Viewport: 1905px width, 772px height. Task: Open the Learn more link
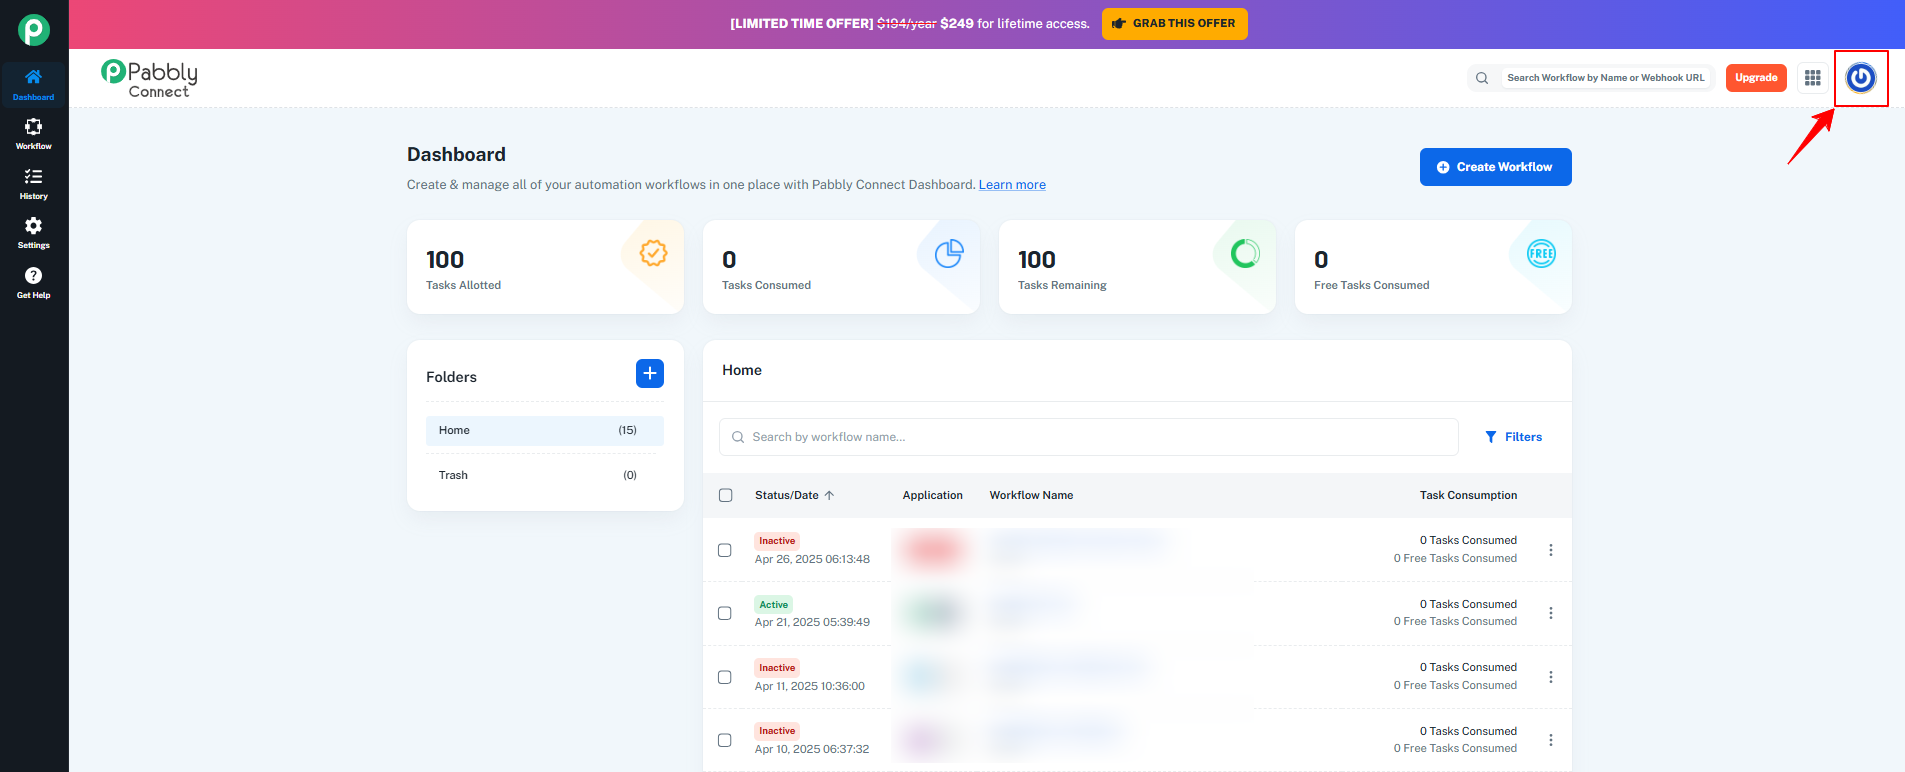1012,185
